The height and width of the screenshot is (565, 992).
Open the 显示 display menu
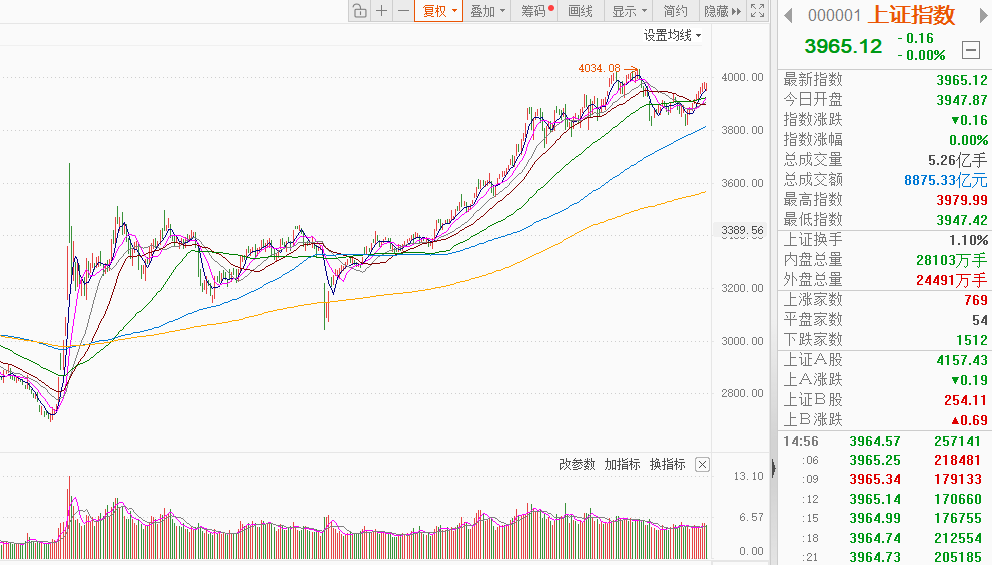(x=629, y=11)
